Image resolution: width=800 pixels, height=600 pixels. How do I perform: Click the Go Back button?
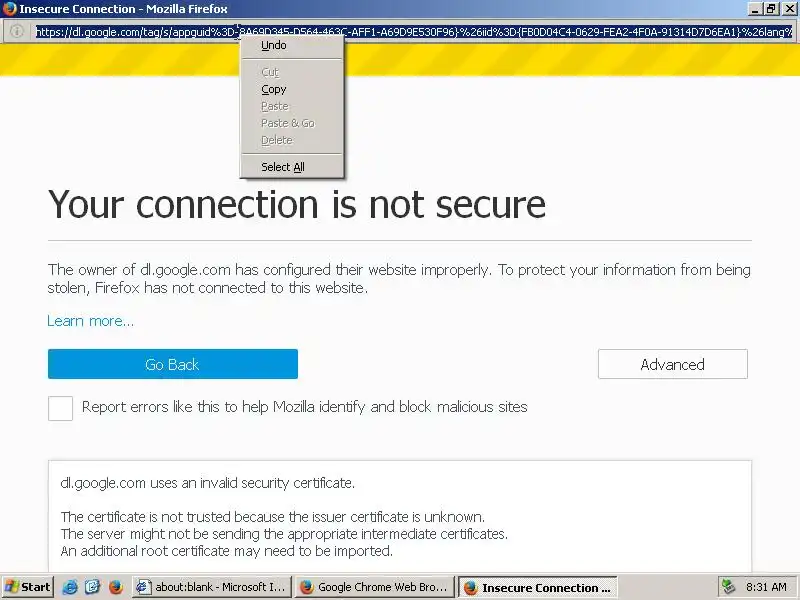point(172,364)
